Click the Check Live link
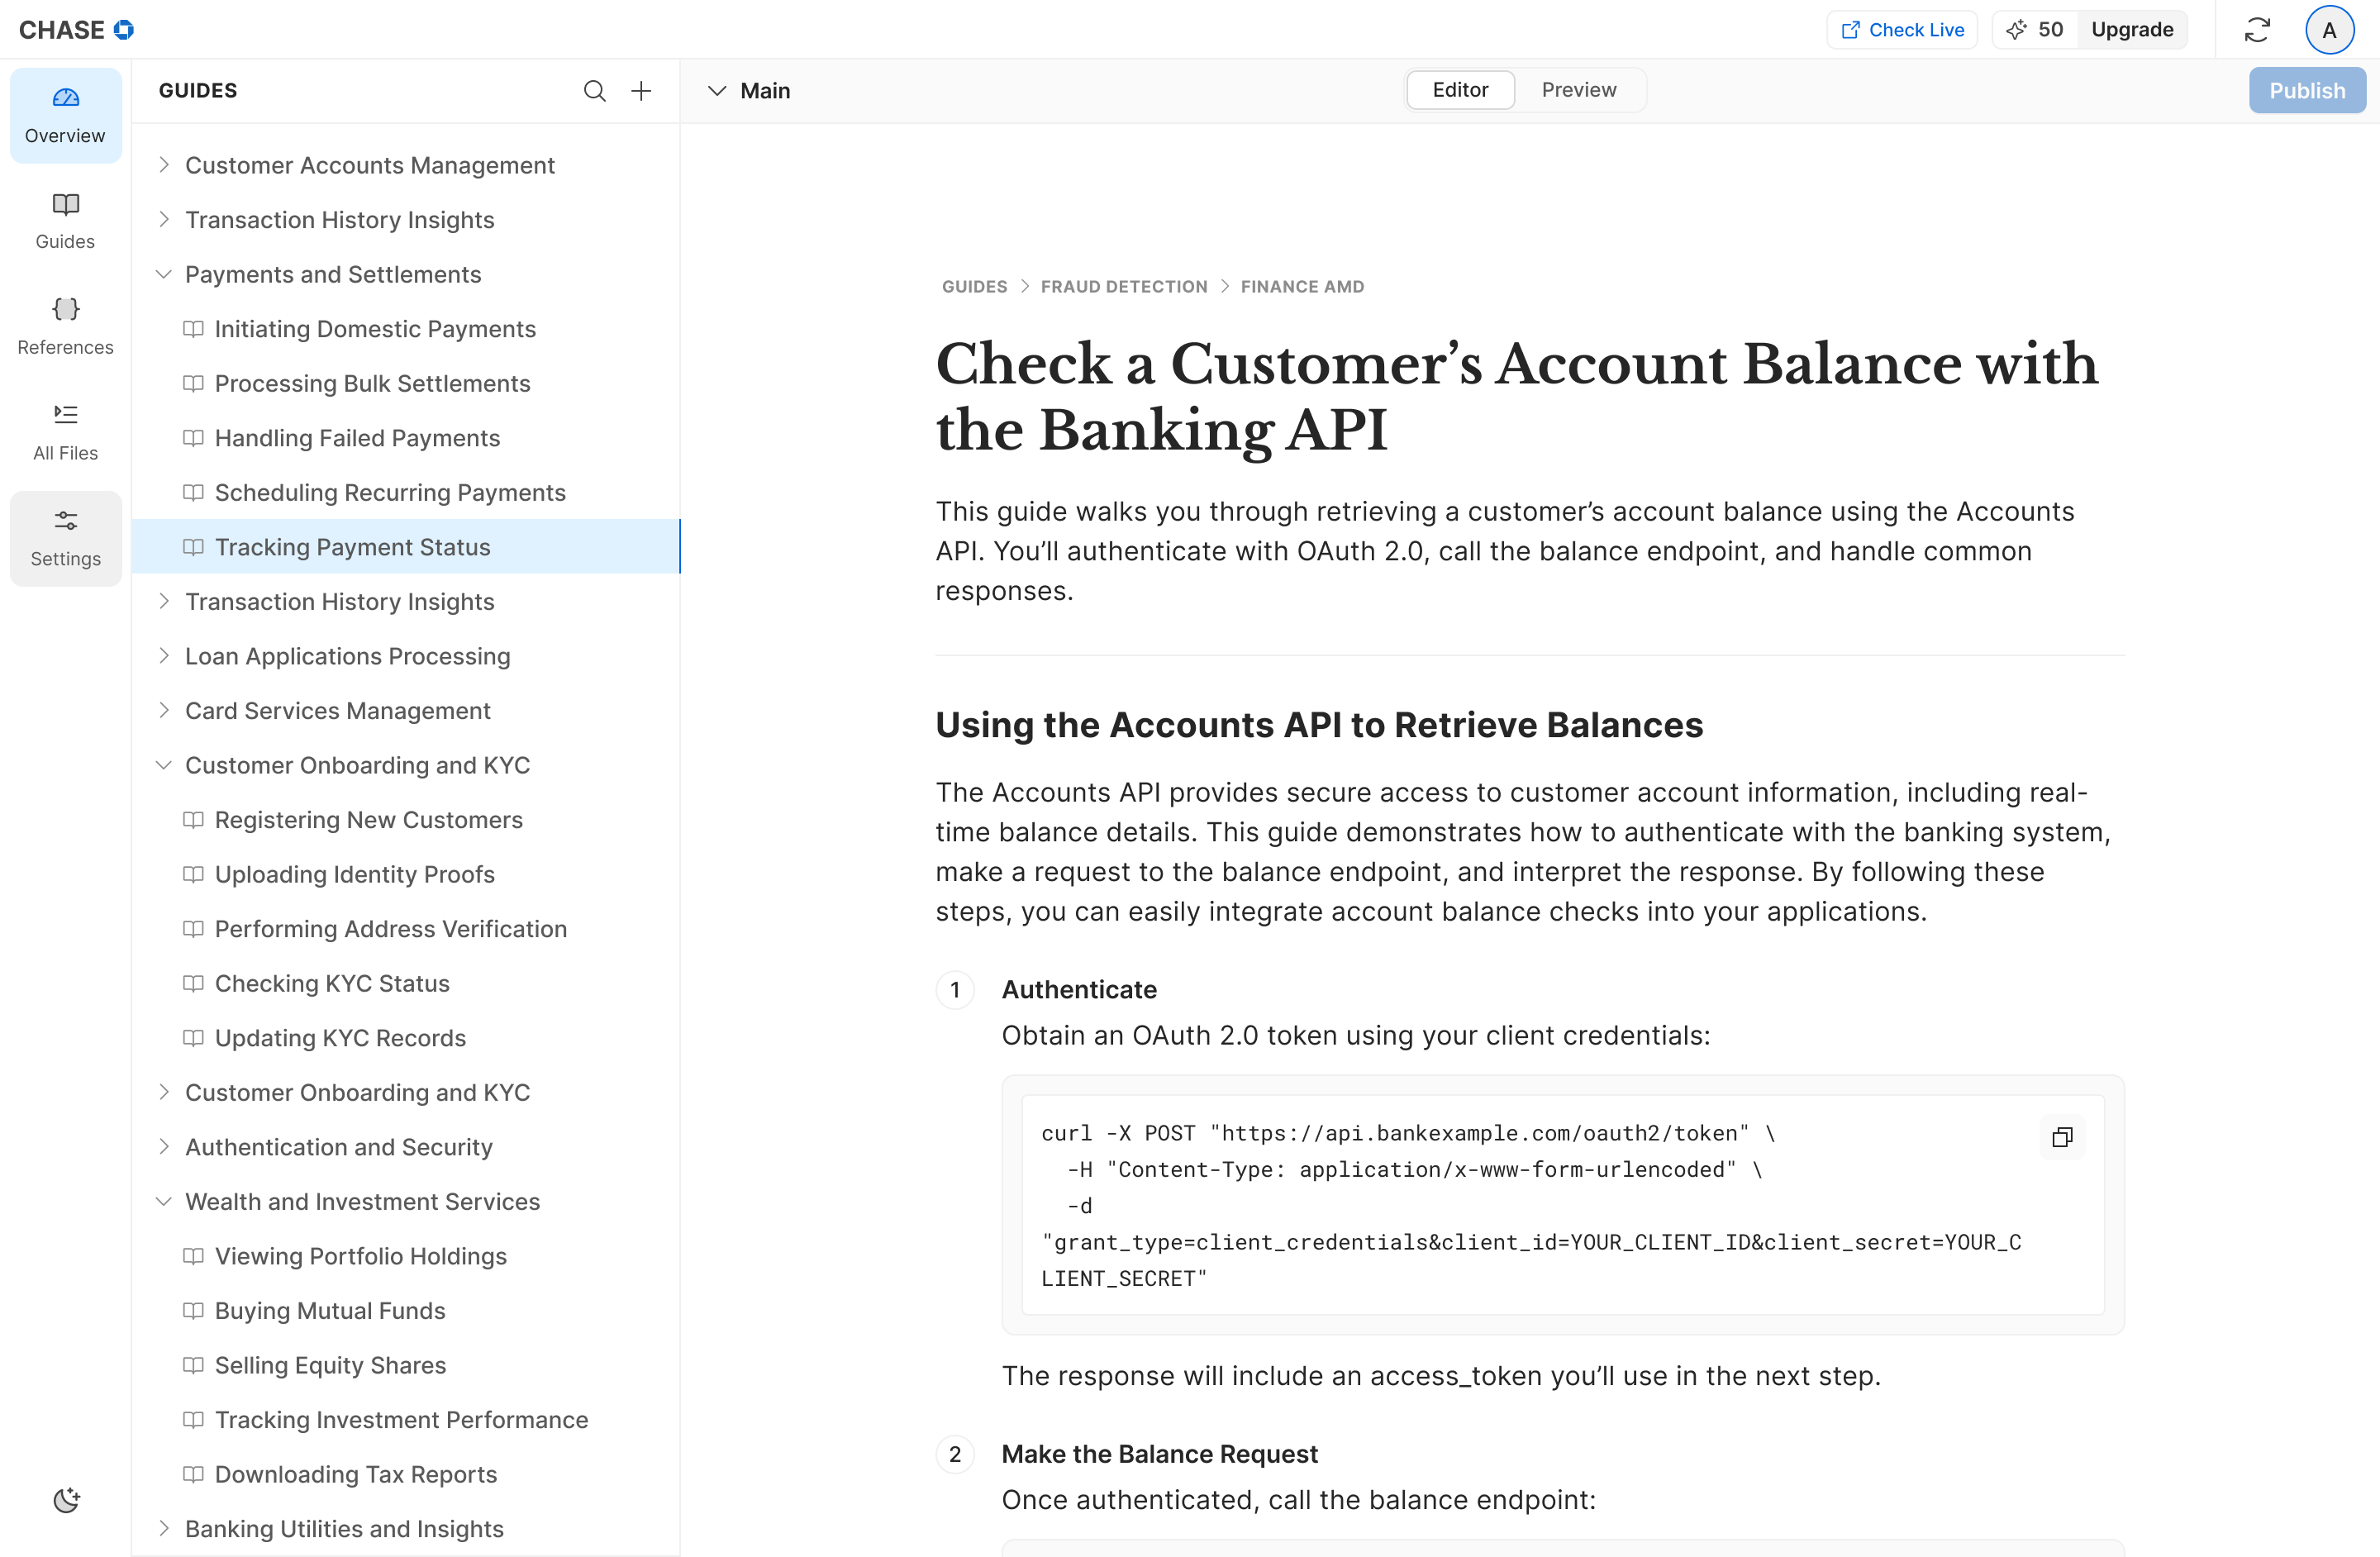Image resolution: width=2380 pixels, height=1557 pixels. 1902,30
